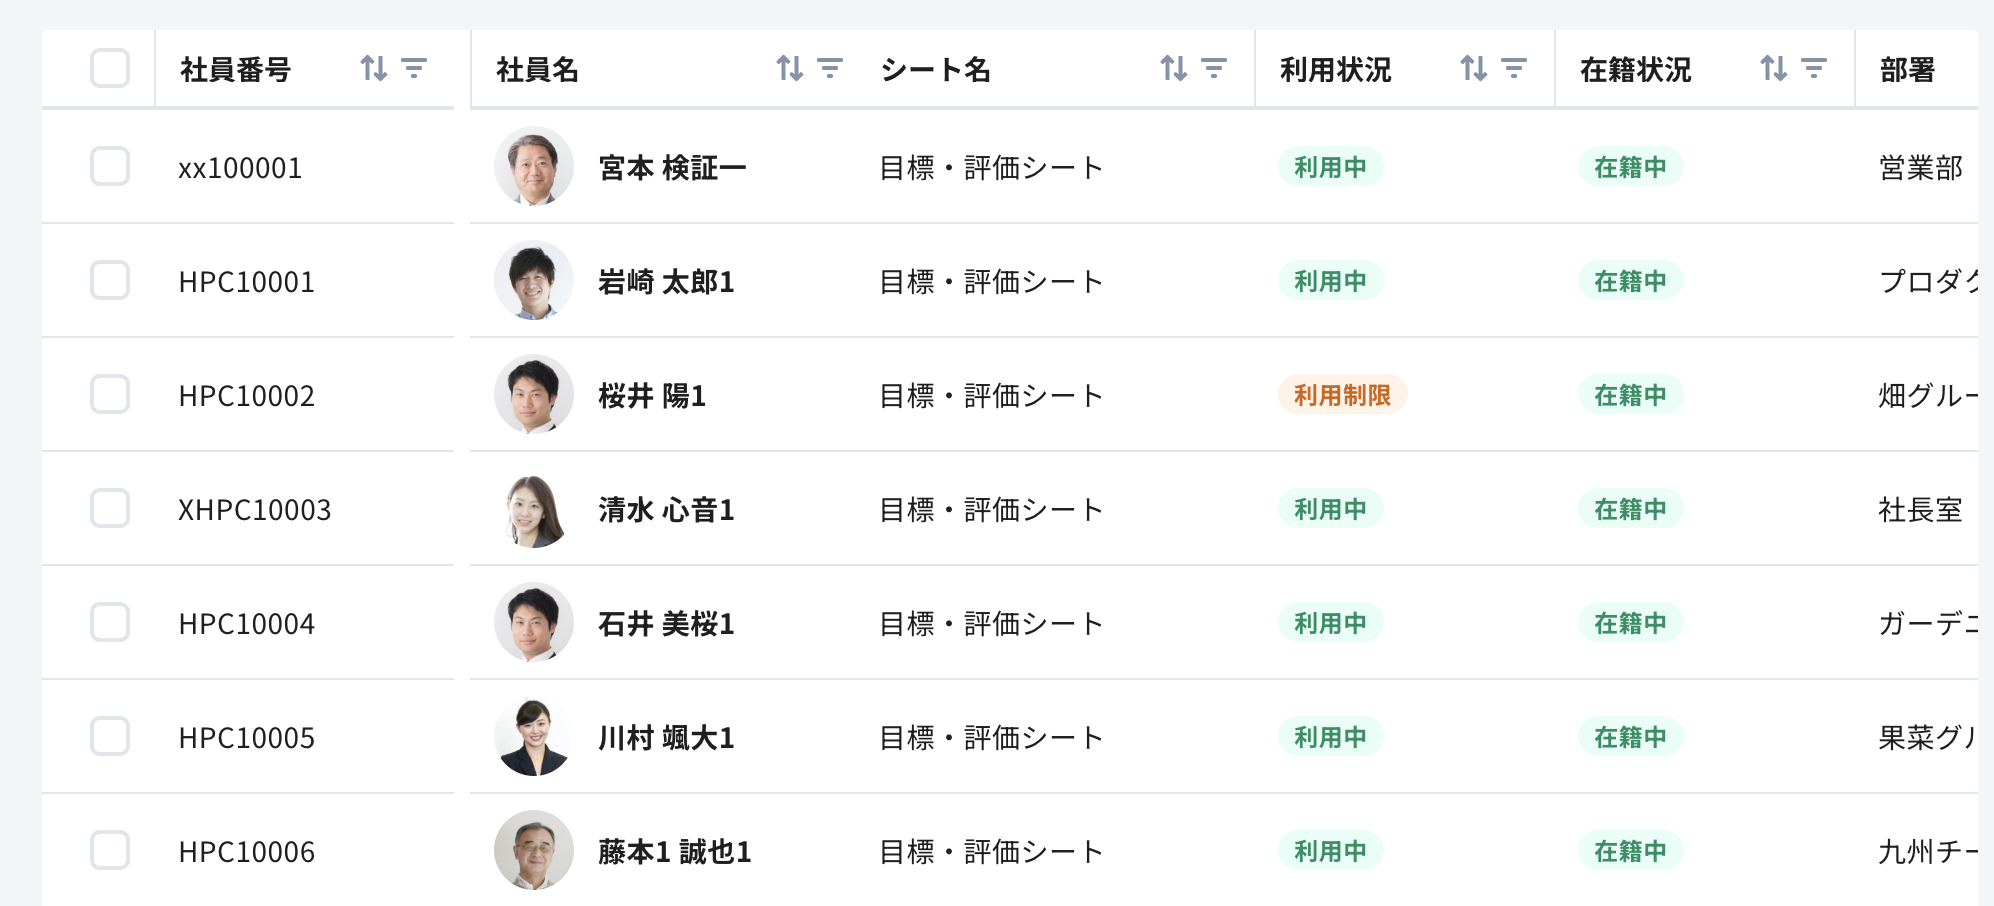
Task: Open employee 宮本 検証一
Action: tap(672, 168)
